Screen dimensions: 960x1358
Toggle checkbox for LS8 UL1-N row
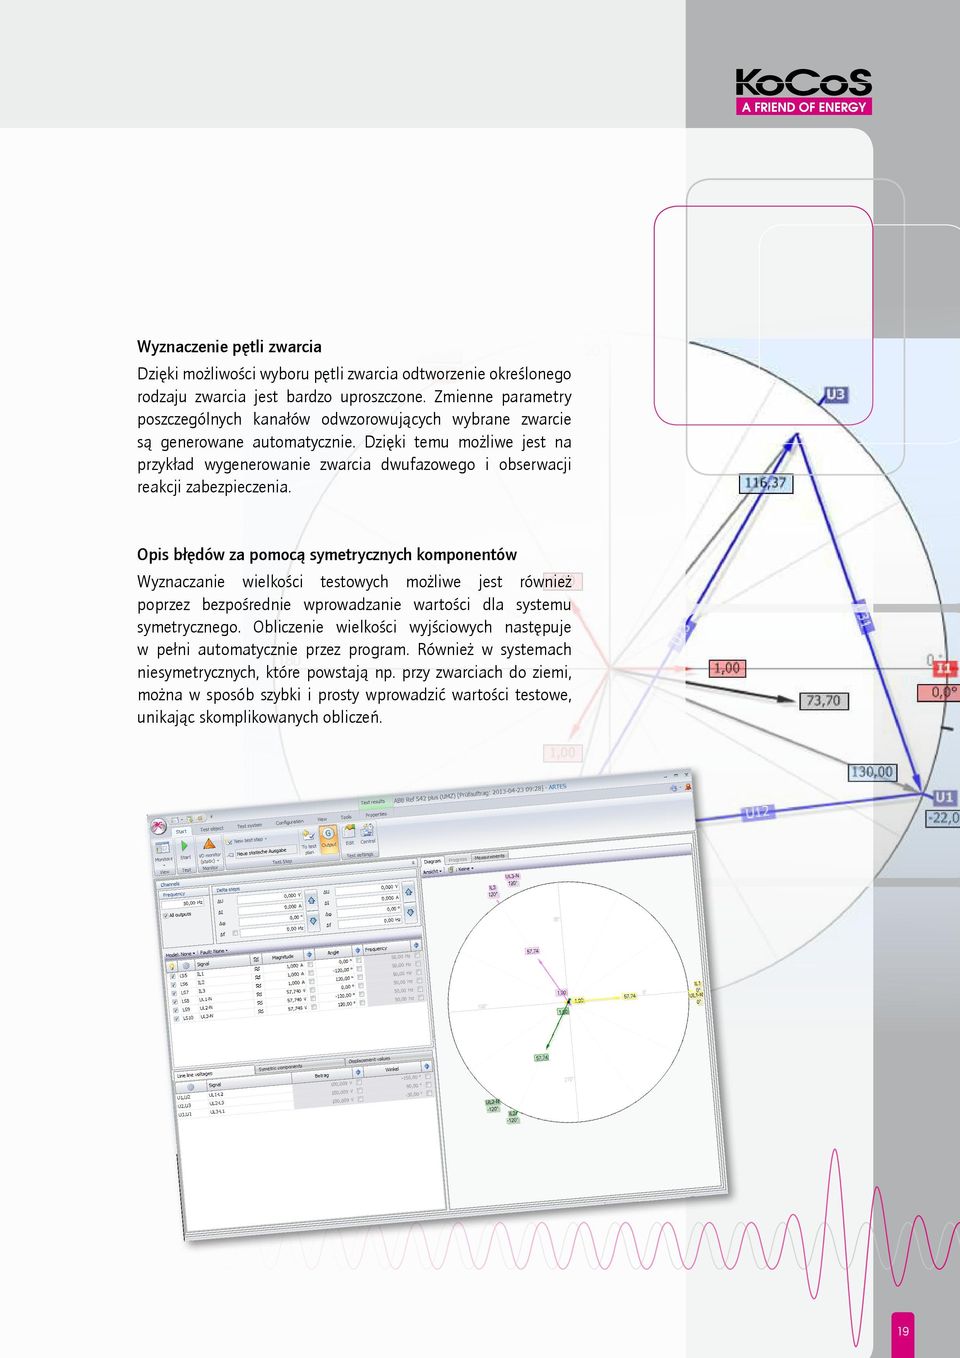pyautogui.click(x=175, y=1001)
